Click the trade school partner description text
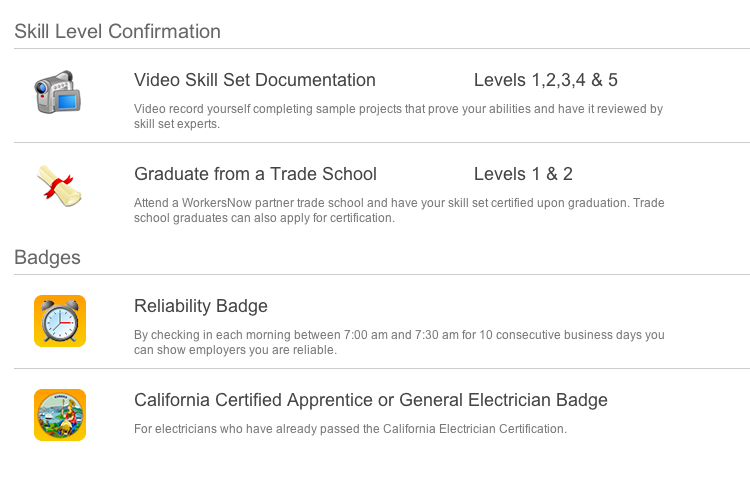750x483 pixels. point(398,203)
